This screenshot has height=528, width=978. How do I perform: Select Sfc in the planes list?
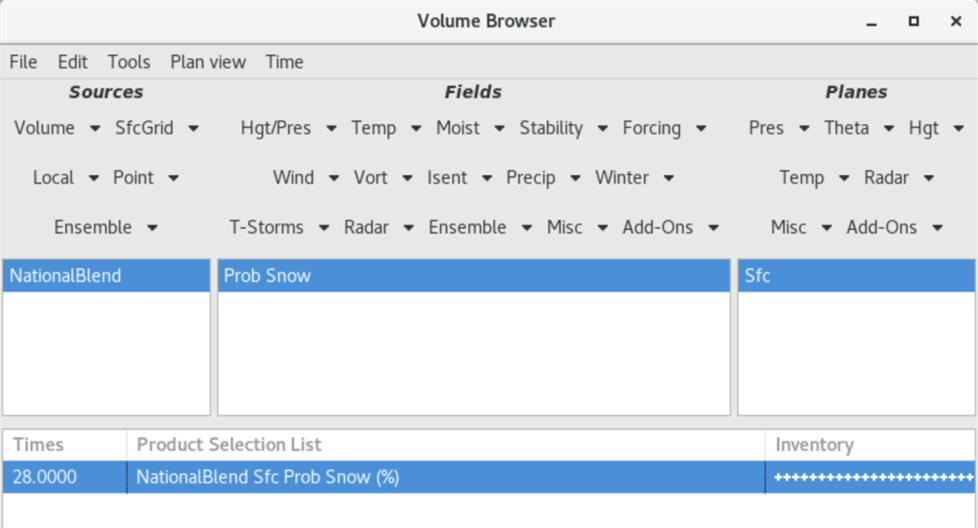[x=856, y=276]
